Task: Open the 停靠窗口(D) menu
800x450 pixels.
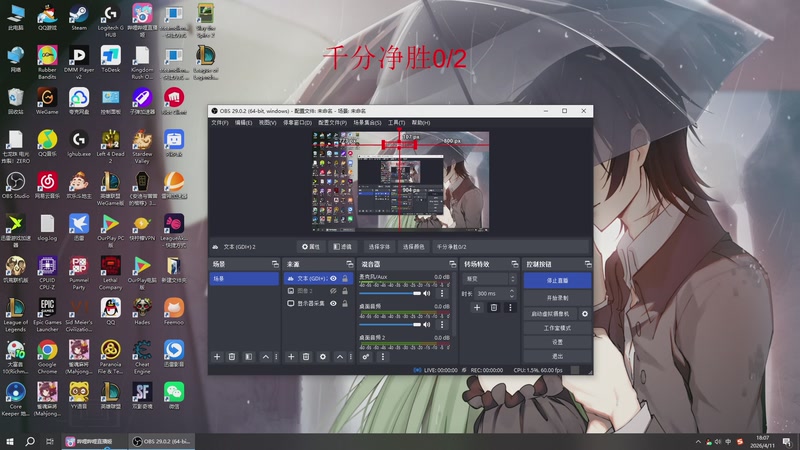Action: 297,122
